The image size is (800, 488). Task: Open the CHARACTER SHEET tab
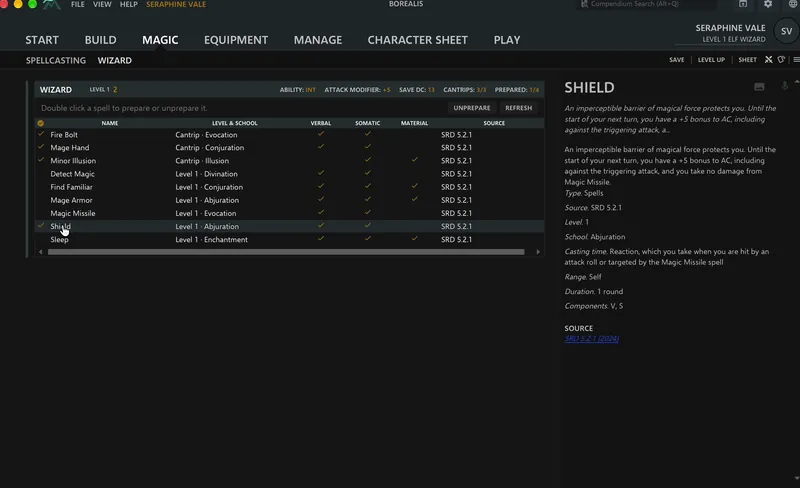coord(417,40)
